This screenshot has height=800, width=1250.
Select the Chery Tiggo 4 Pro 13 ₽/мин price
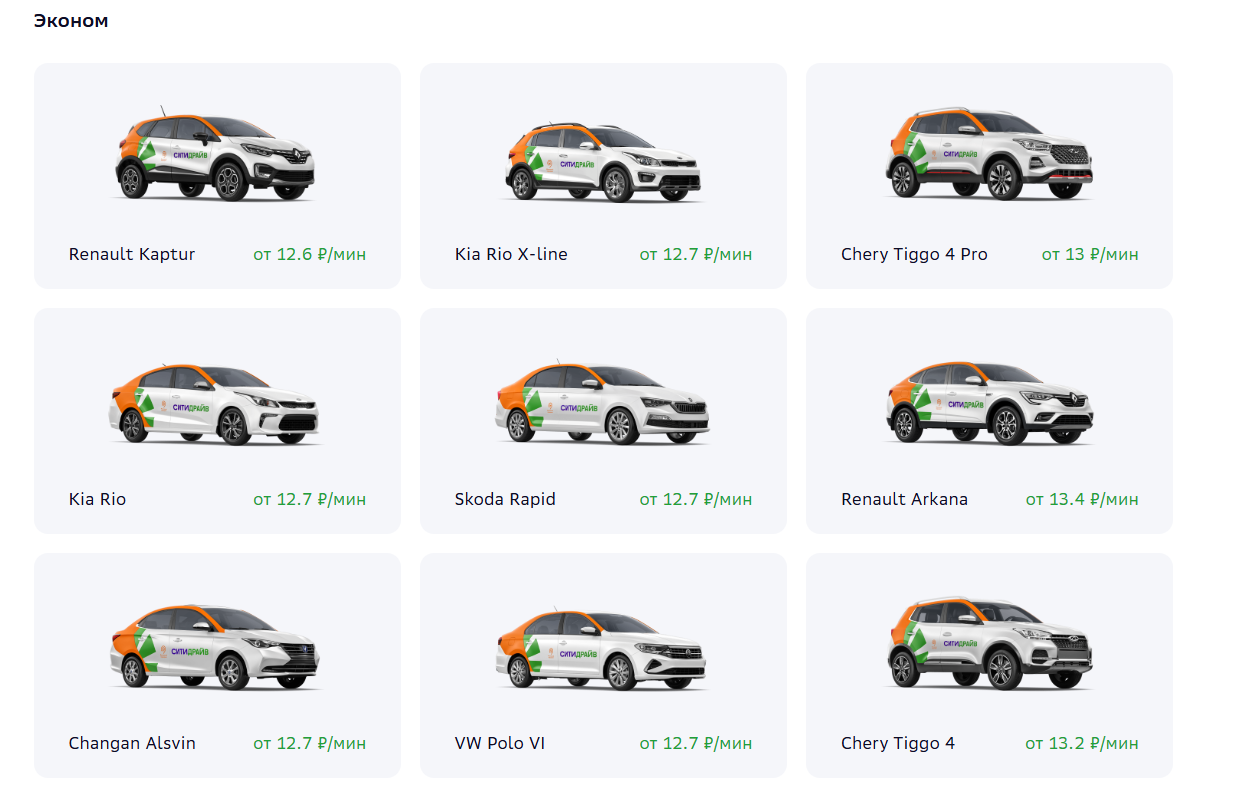(x=1090, y=254)
